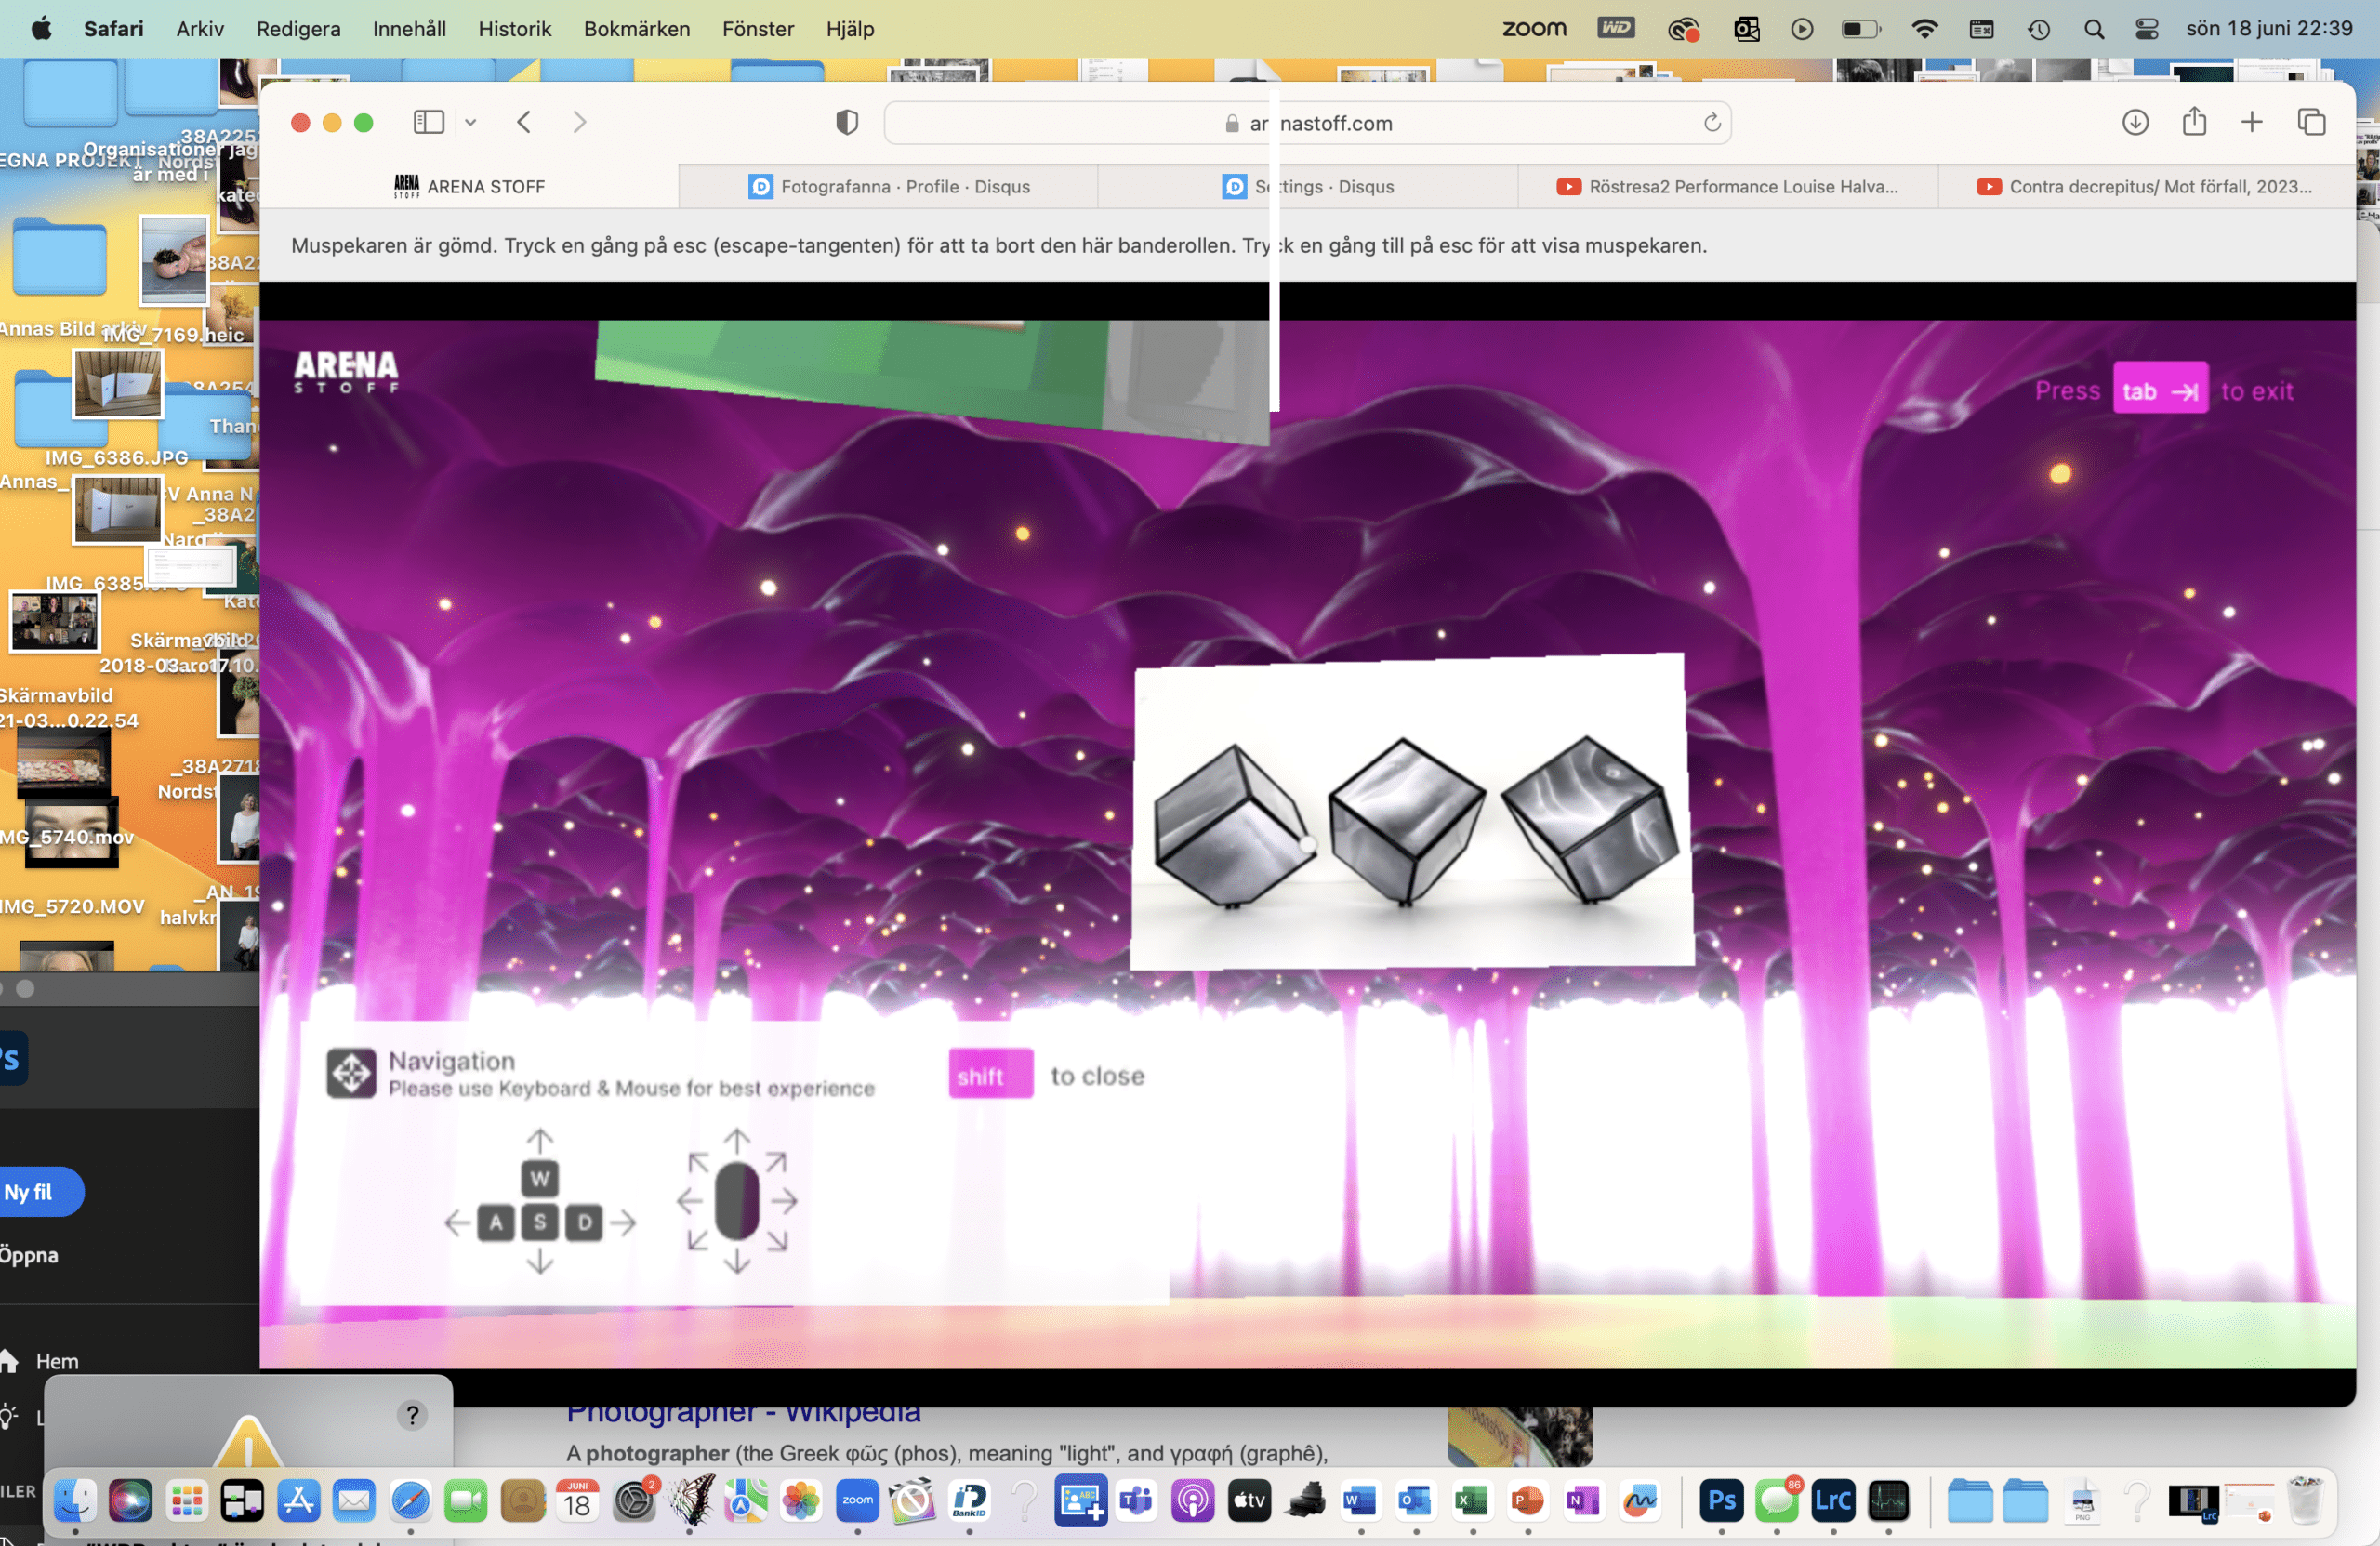Open a new tab with plus icon
The image size is (2380, 1546).
tap(2251, 122)
